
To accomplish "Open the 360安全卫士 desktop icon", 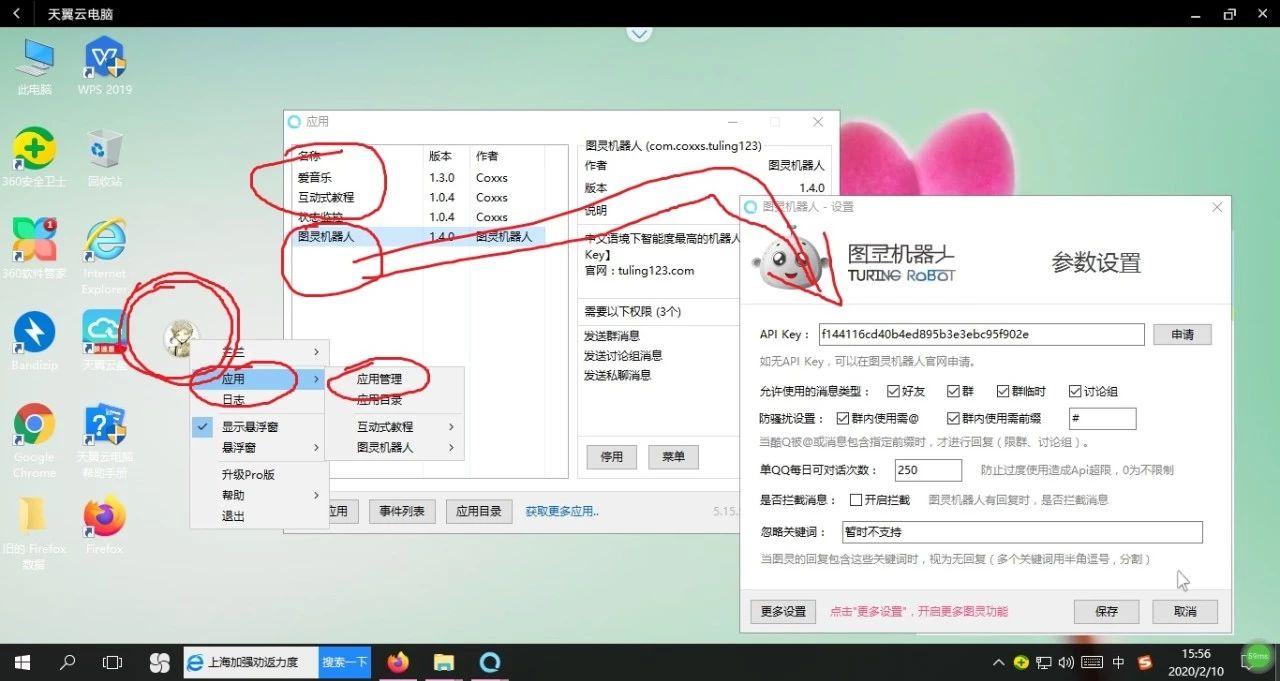I will (x=34, y=158).
